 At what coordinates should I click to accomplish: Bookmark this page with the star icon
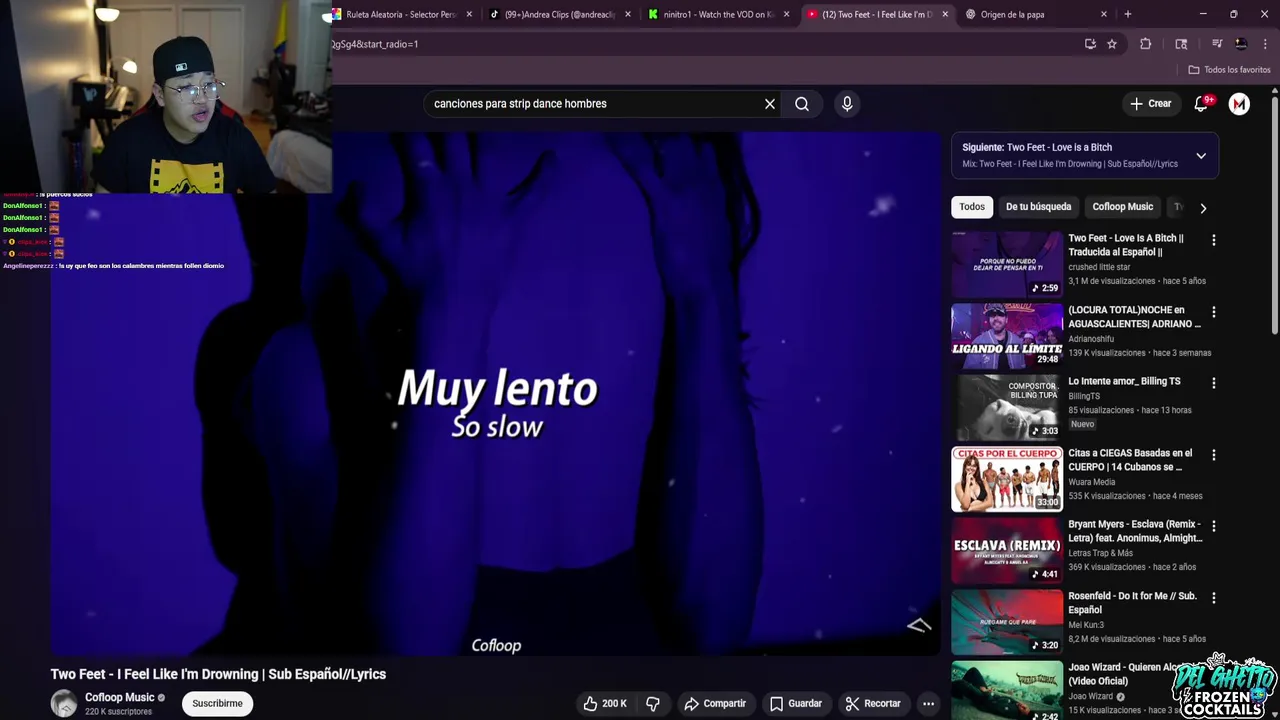pos(1112,44)
